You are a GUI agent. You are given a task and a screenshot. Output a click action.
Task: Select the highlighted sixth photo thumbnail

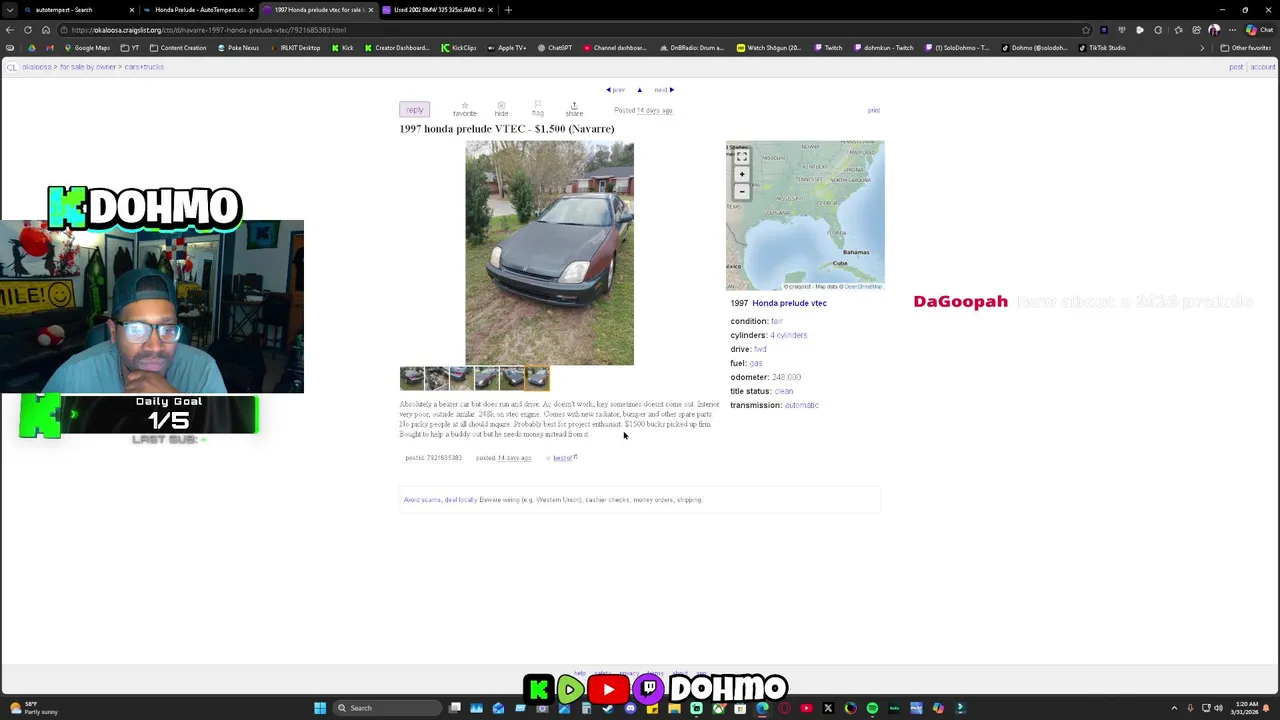pos(537,378)
